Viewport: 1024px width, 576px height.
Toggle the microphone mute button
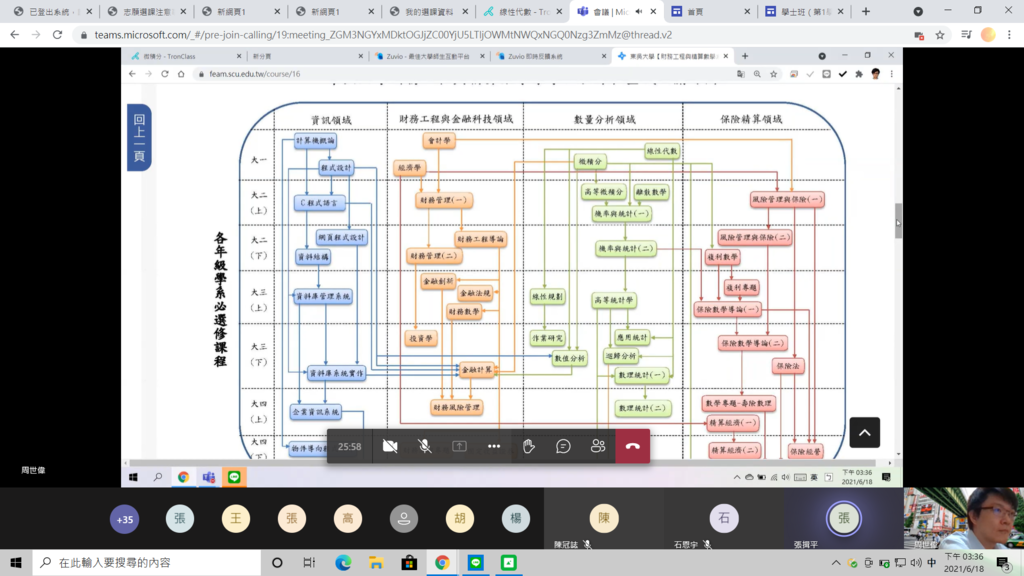[x=425, y=446]
